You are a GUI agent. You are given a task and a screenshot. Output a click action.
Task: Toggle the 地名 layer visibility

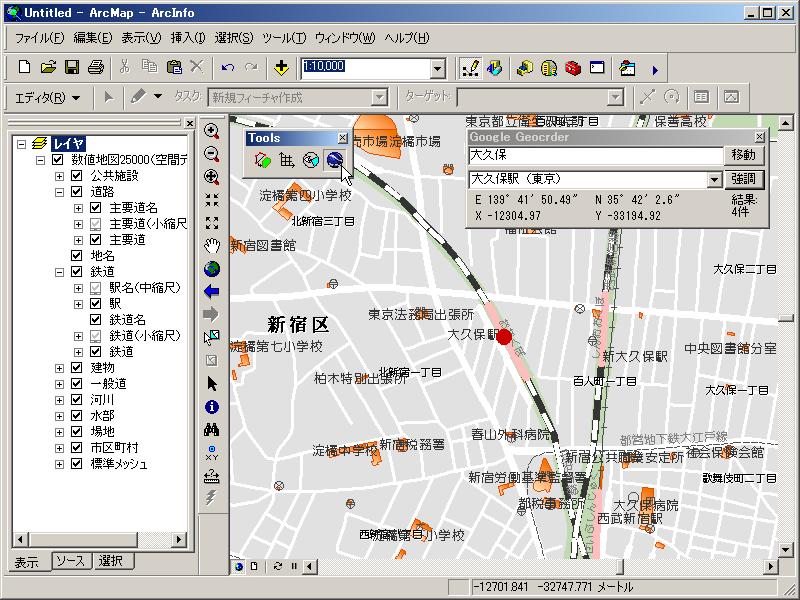[x=77, y=256]
